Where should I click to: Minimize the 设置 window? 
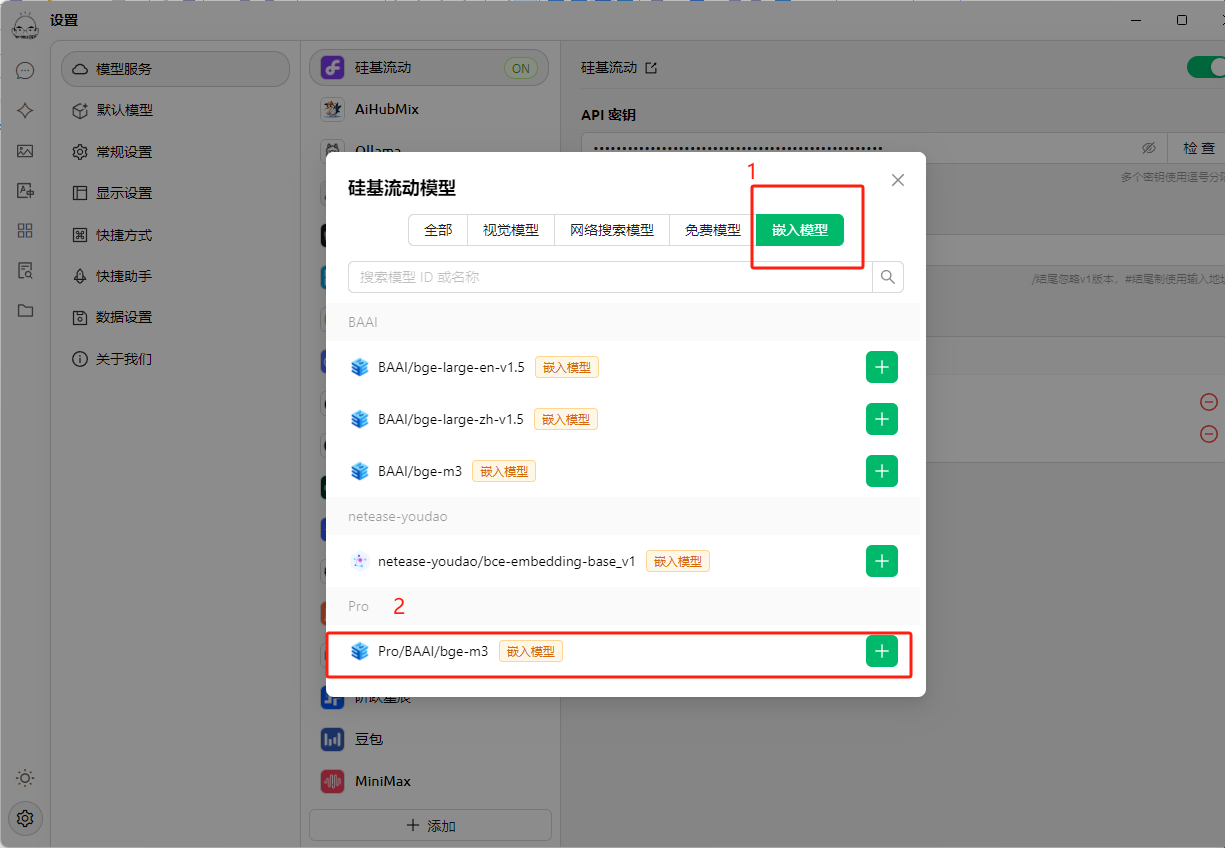point(1138,20)
